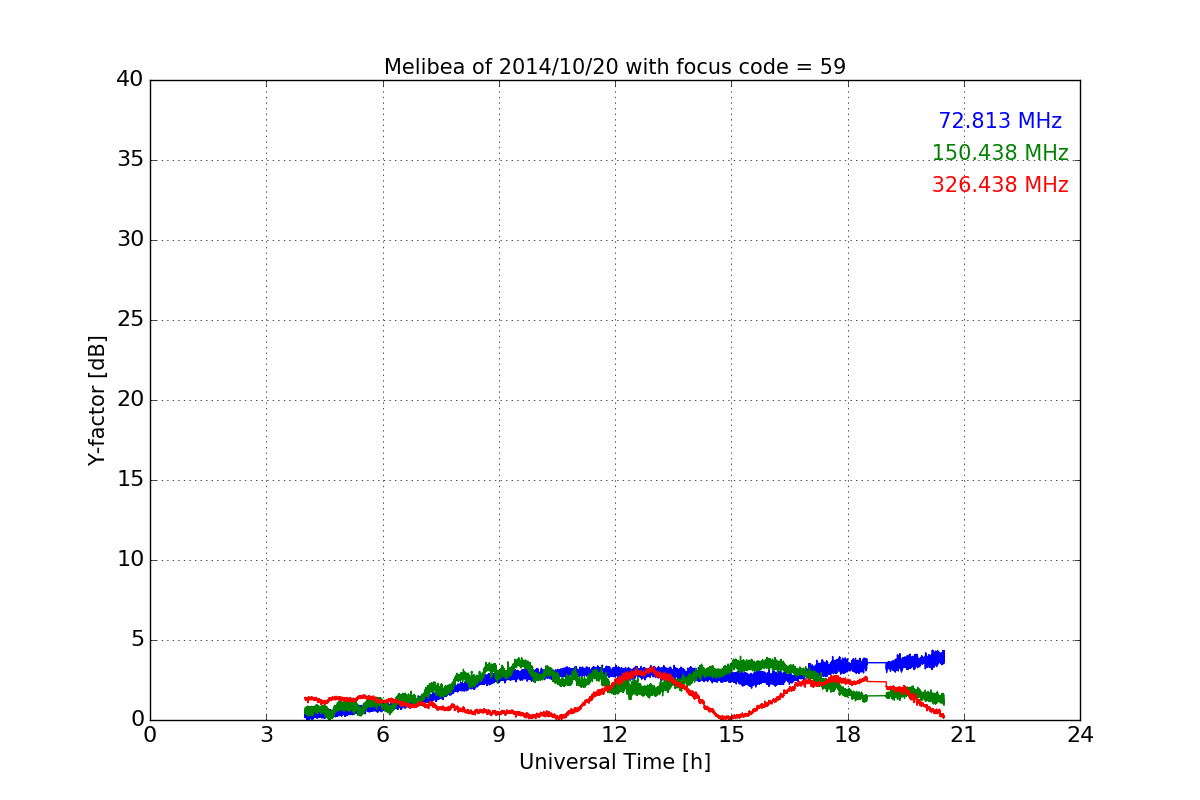1200x800 pixels.
Task: Click the x-axis tick label 3
Action: pos(266,735)
